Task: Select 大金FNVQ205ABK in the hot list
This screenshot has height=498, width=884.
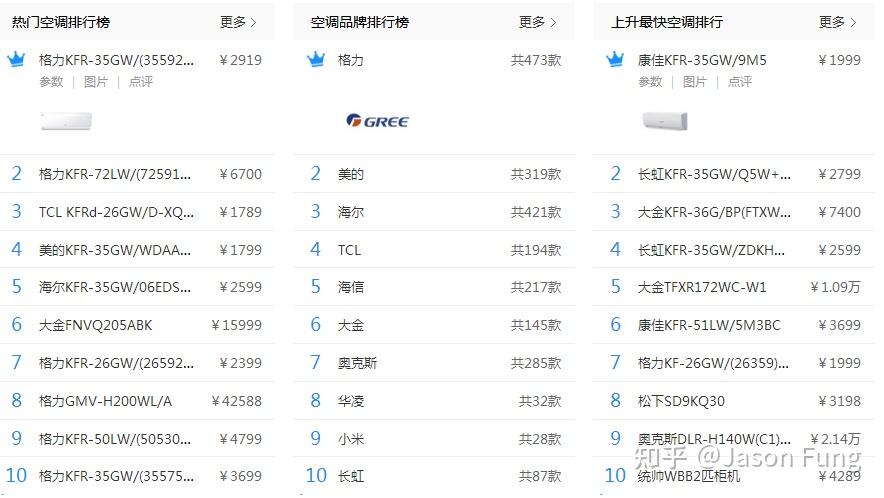Action: [x=96, y=325]
